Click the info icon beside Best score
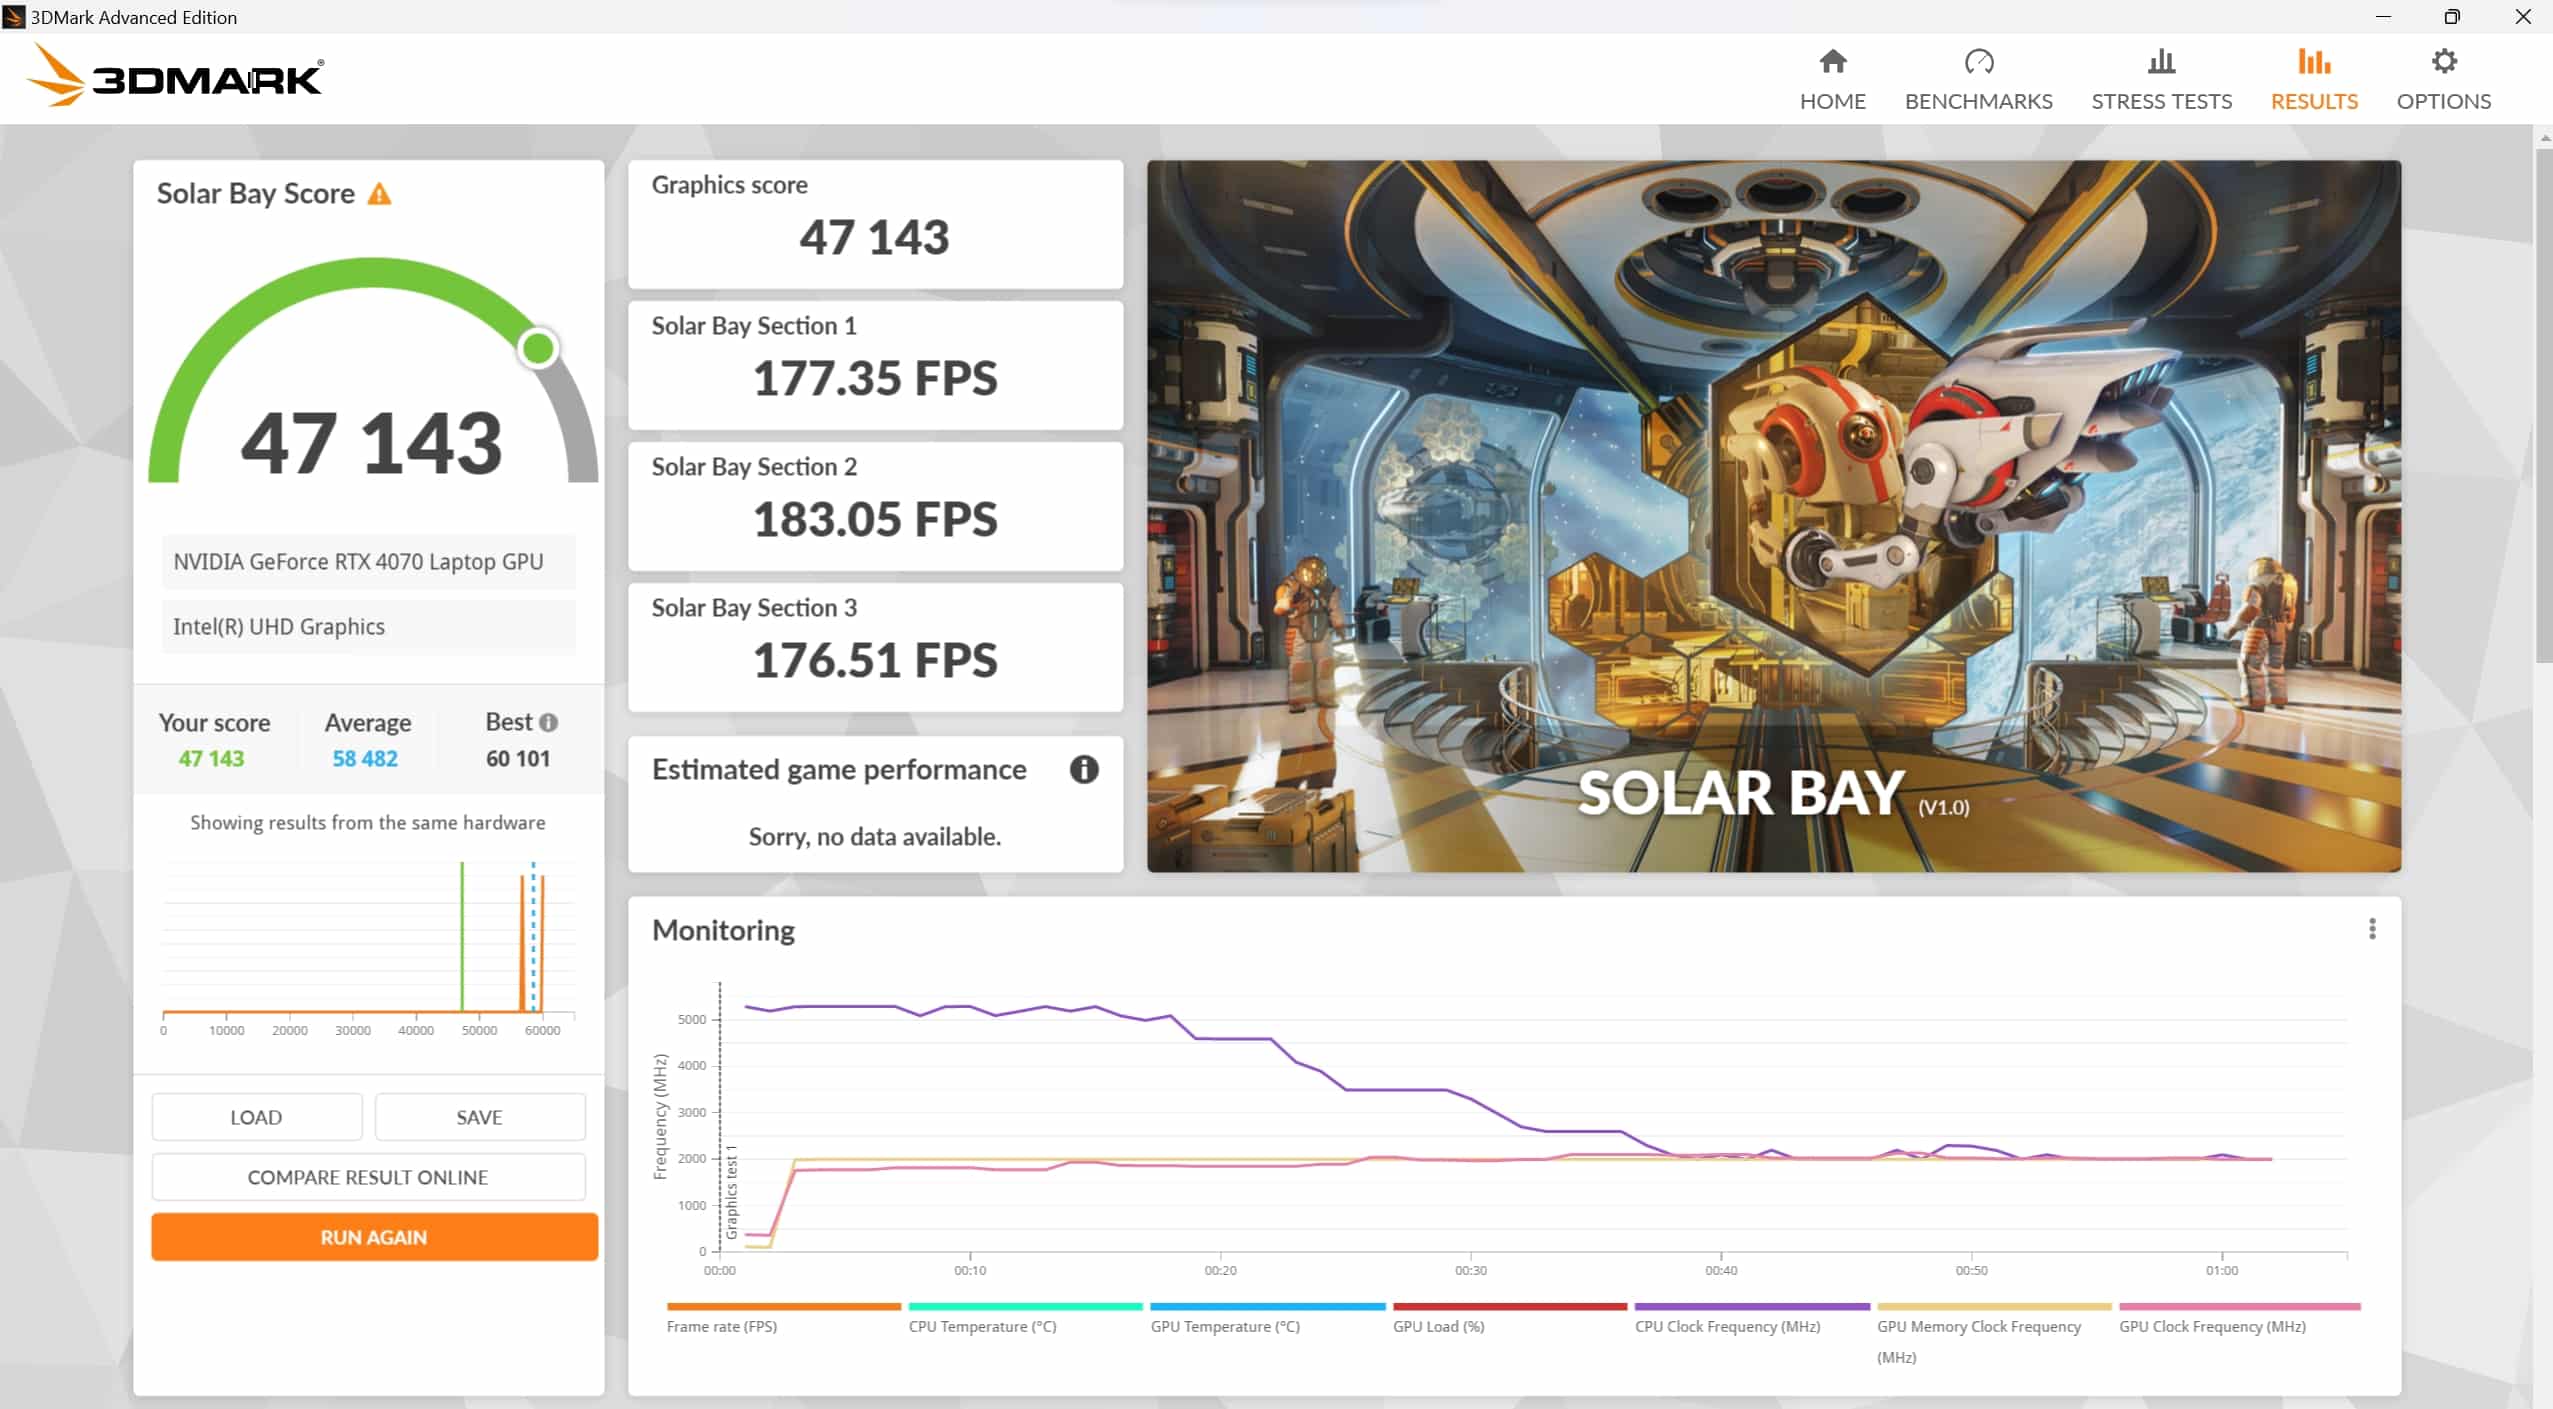 click(x=548, y=722)
